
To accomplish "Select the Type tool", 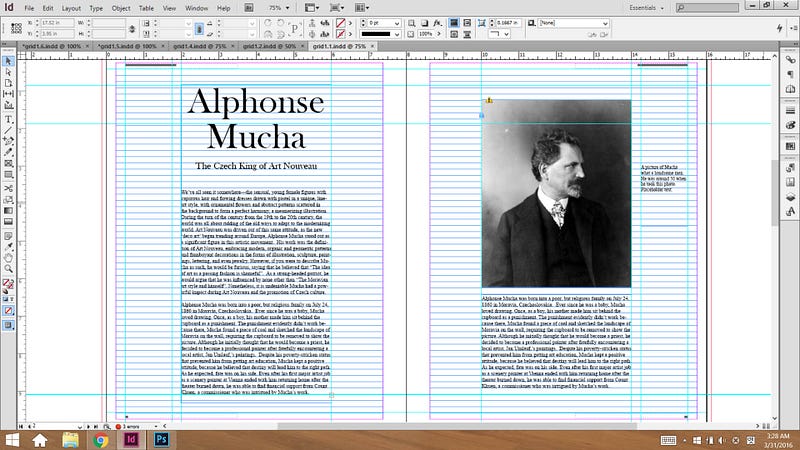I will tap(8, 118).
